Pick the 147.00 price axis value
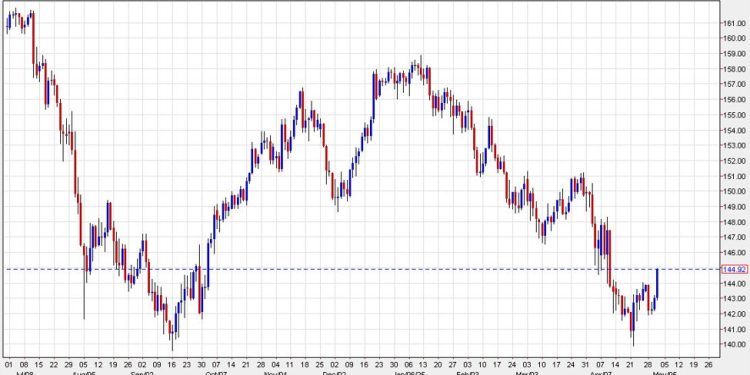Screen dimensions: 750x375 click(734, 237)
